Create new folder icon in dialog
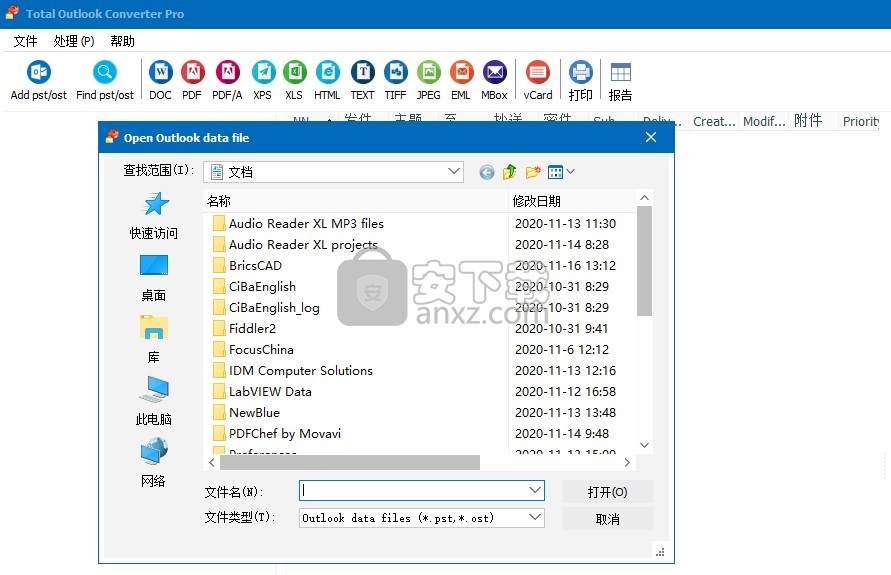The height and width of the screenshot is (575, 891). [x=532, y=172]
